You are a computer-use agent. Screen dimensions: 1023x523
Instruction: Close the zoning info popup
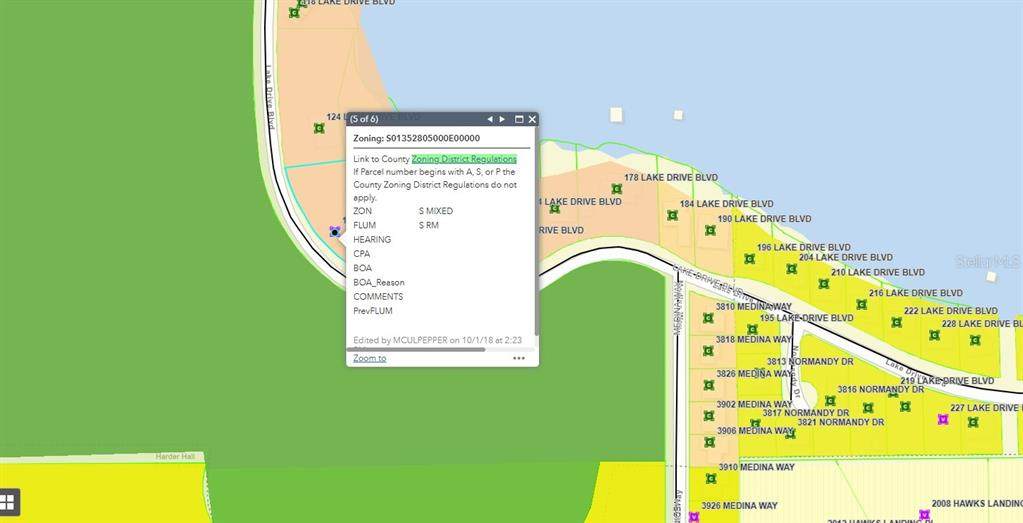coord(532,119)
